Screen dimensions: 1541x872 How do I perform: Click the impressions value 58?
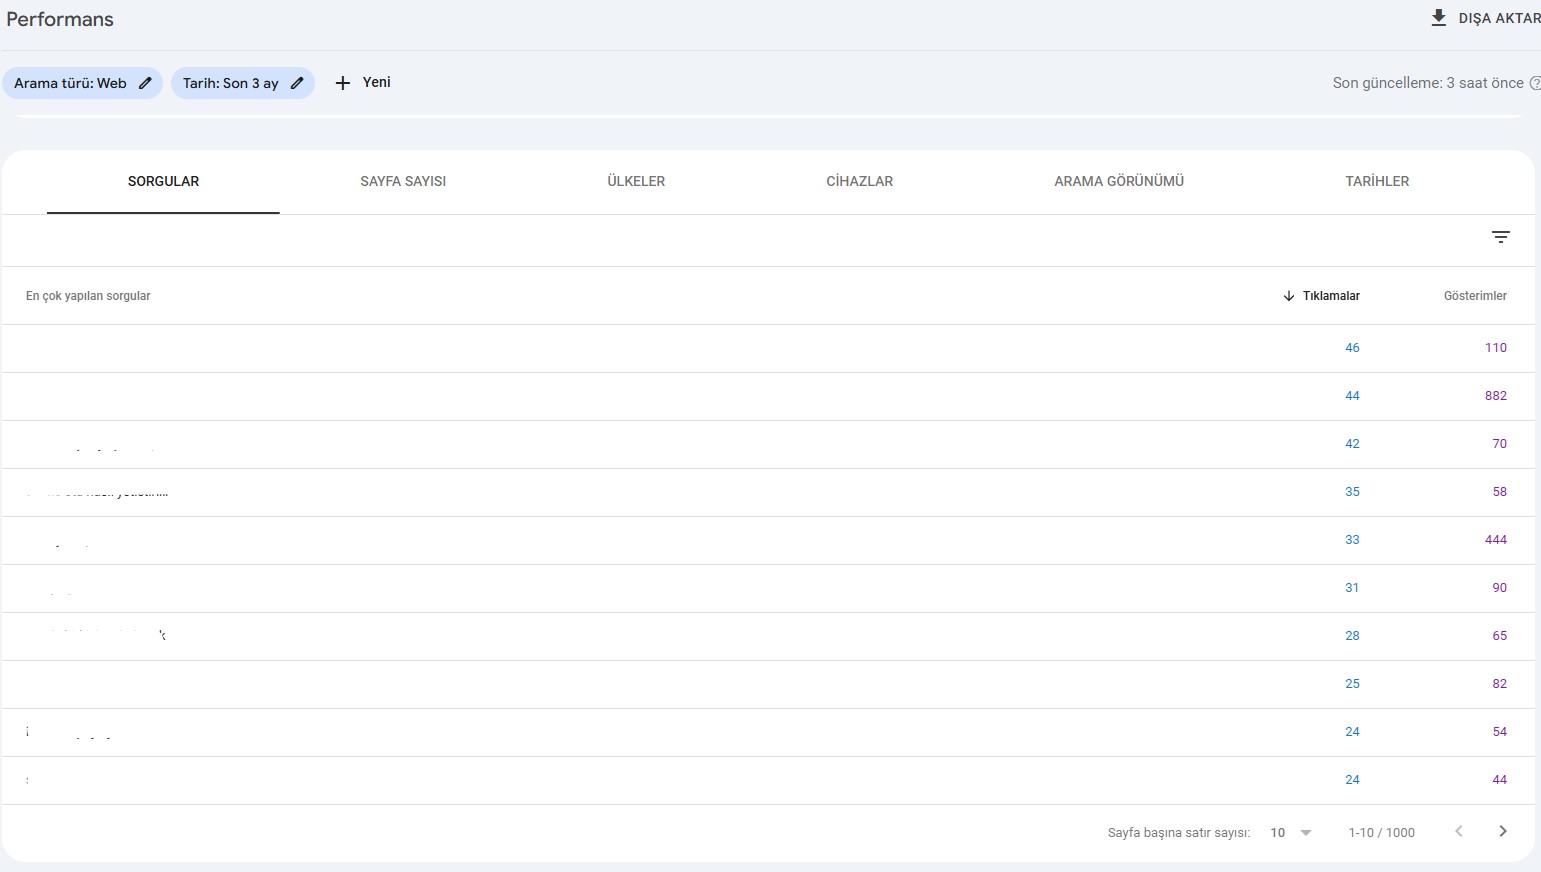1500,492
